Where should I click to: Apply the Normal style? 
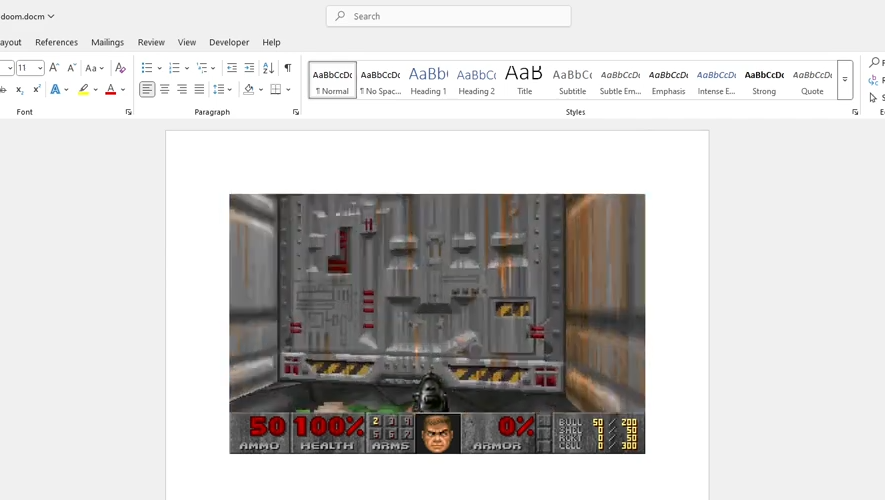click(332, 80)
